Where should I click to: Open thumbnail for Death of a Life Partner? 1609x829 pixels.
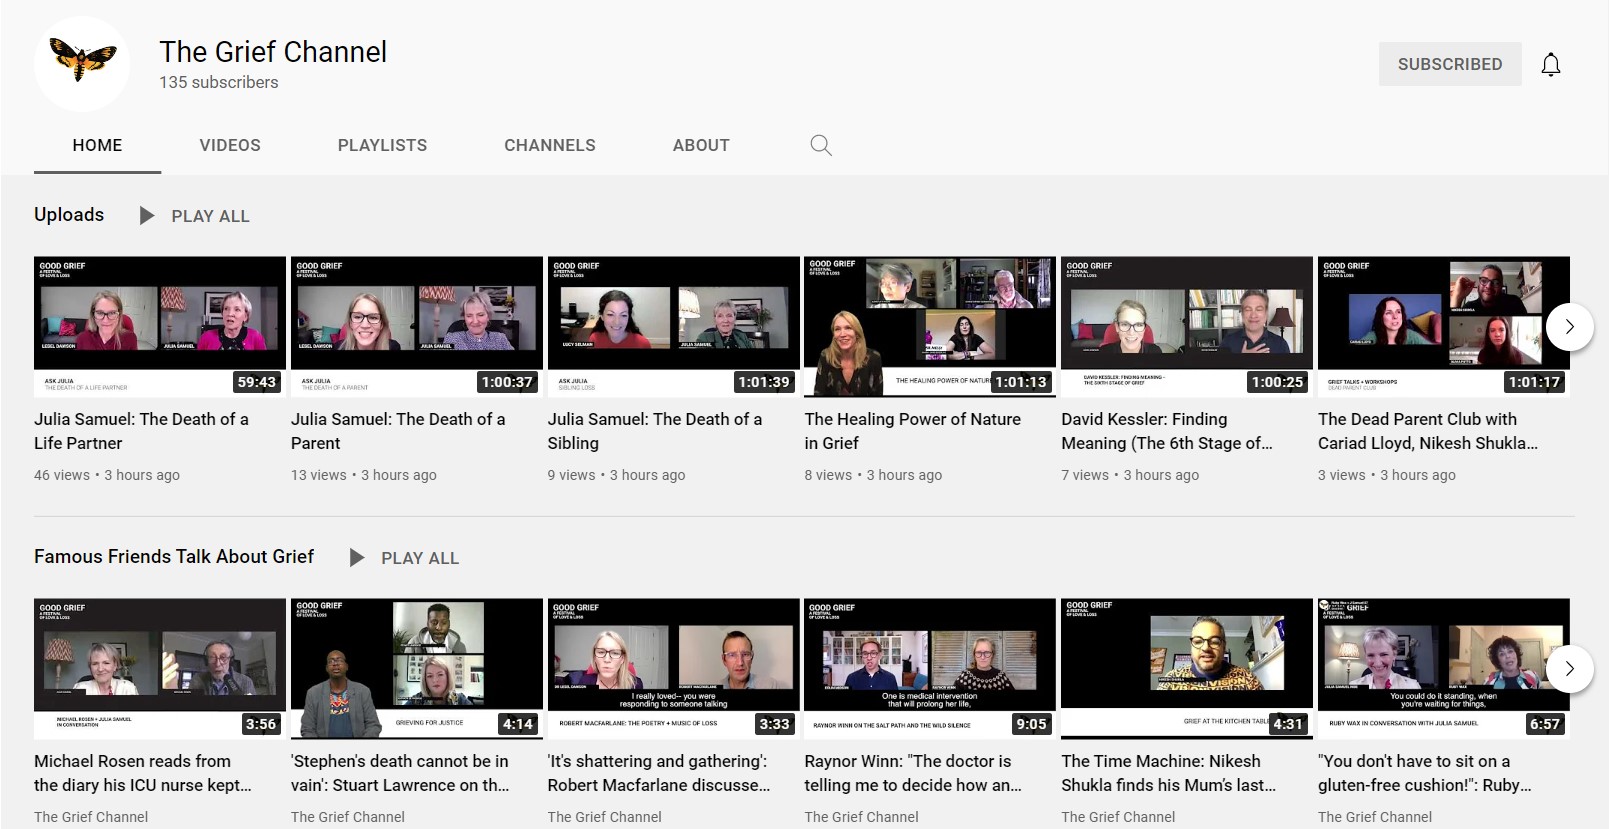point(160,327)
